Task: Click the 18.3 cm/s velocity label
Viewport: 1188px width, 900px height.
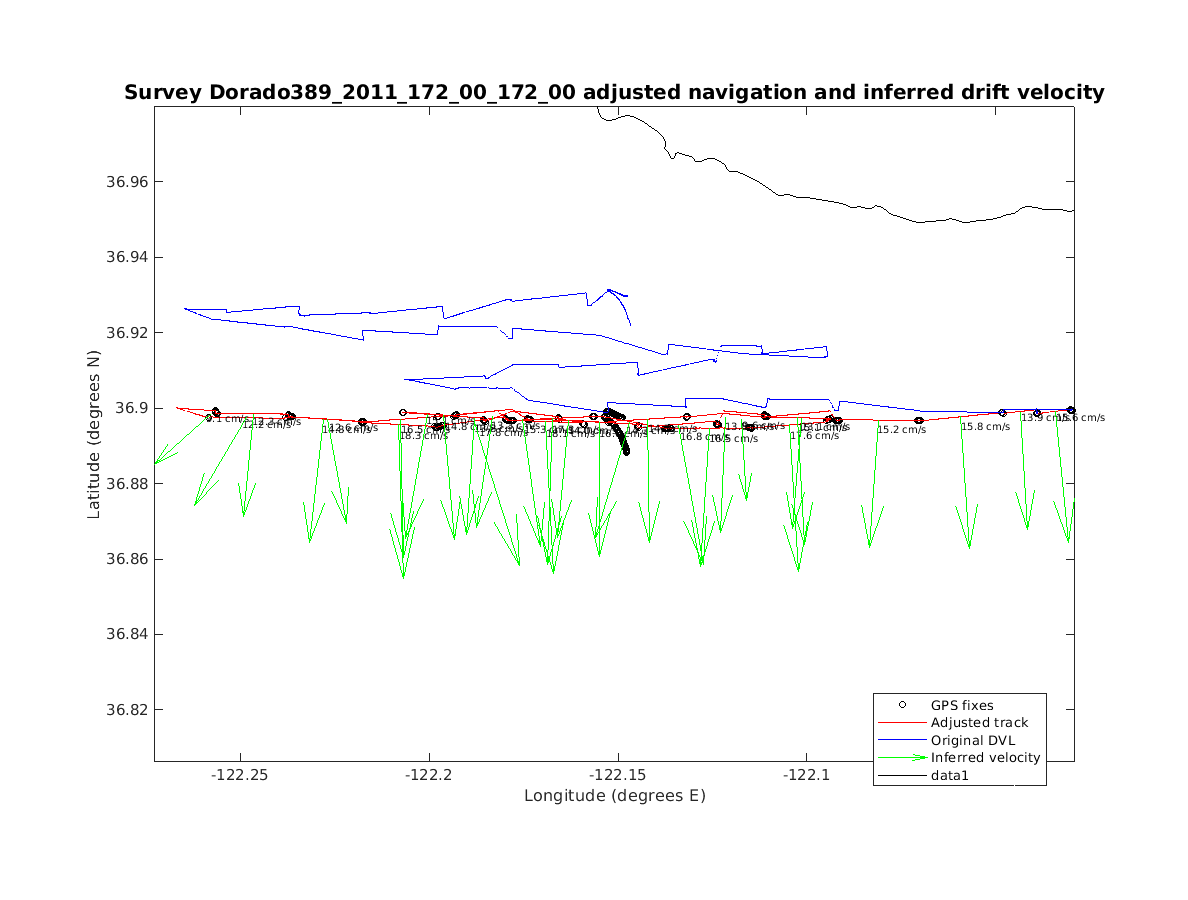Action: coord(423,436)
